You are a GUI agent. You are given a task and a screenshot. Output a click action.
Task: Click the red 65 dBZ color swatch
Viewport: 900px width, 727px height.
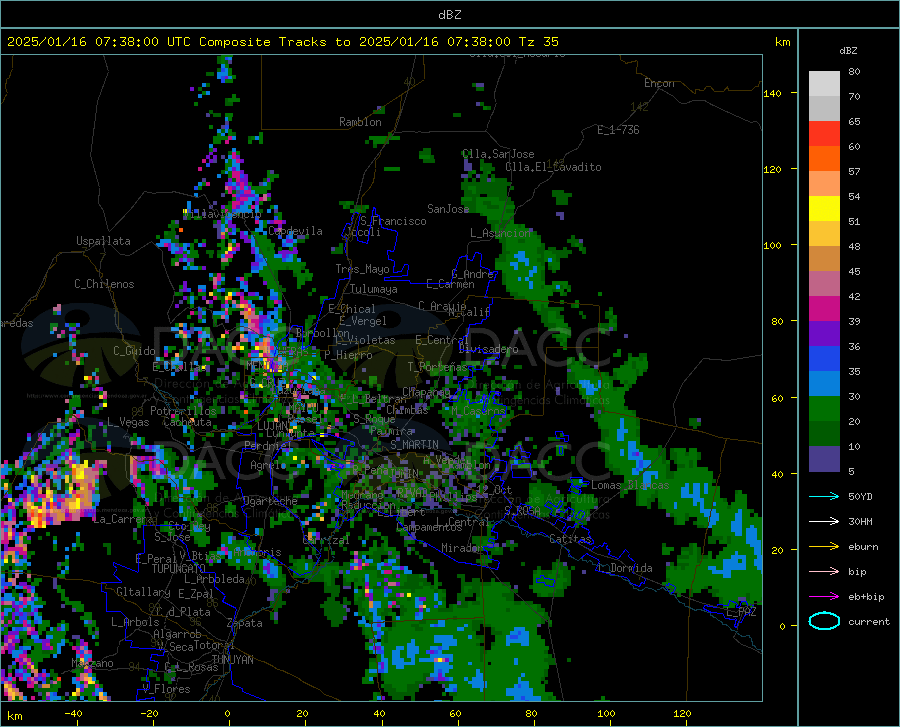824,134
